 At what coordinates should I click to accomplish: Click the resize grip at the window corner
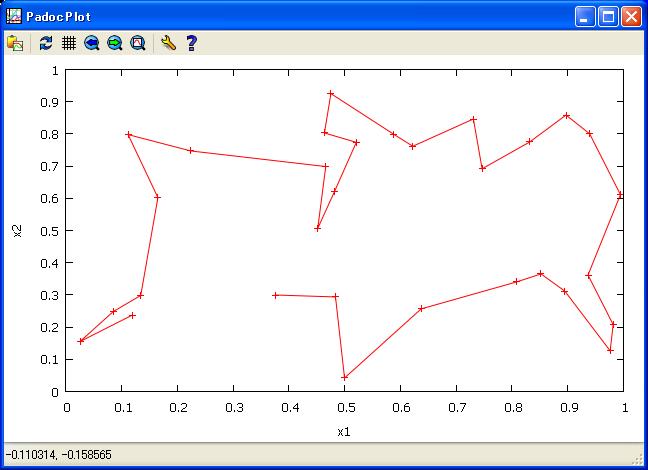(638, 460)
